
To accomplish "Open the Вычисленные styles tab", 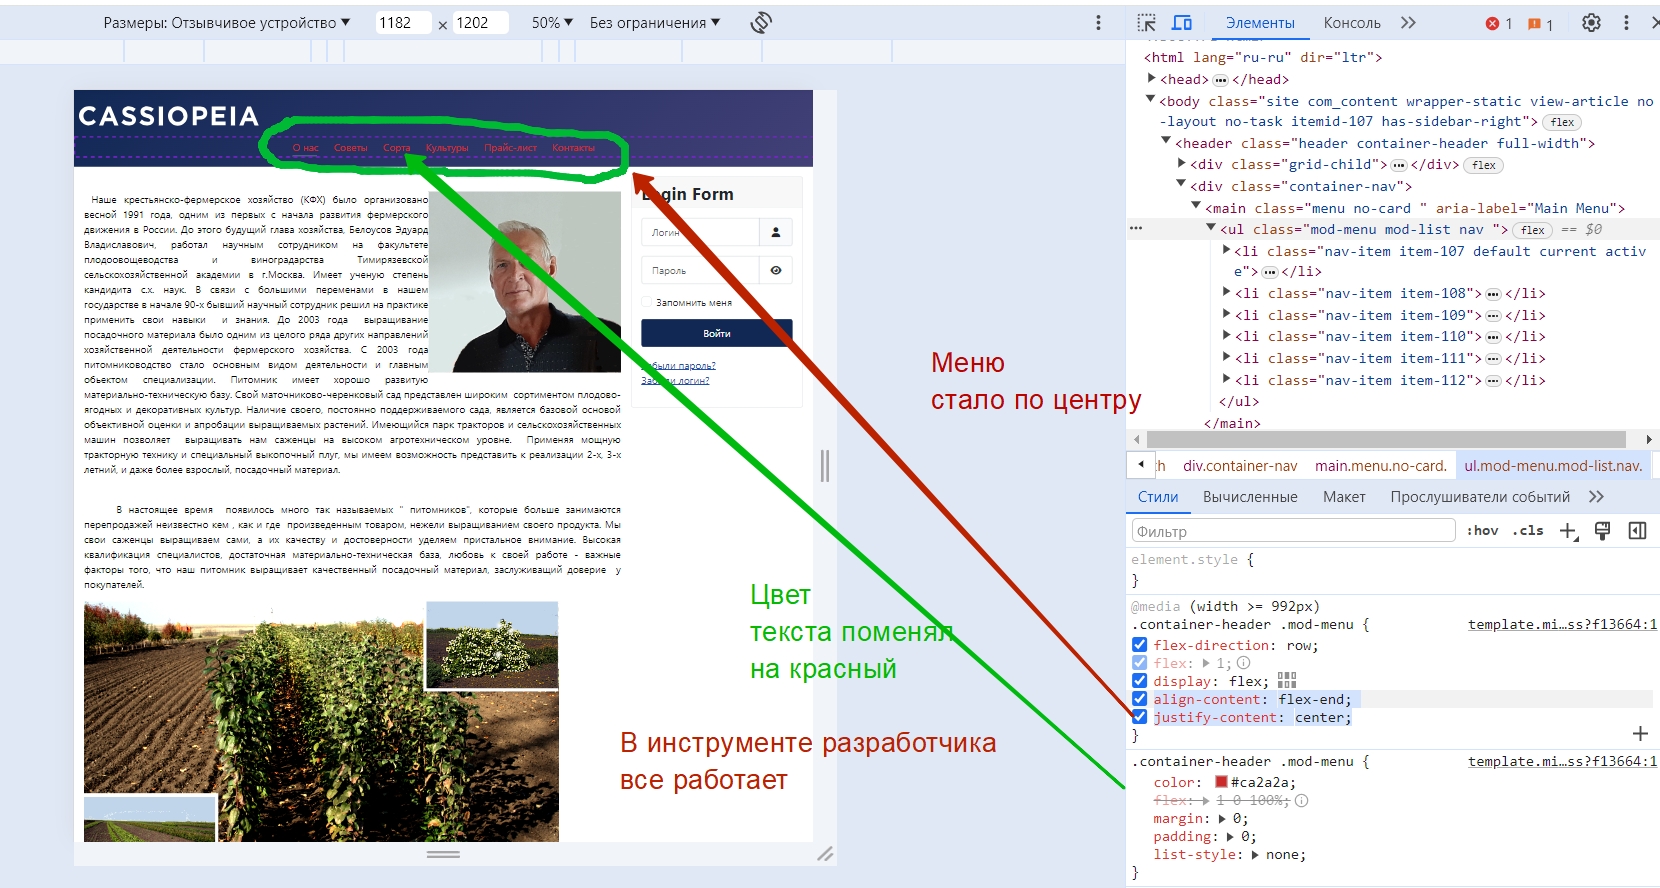I will 1249,497.
